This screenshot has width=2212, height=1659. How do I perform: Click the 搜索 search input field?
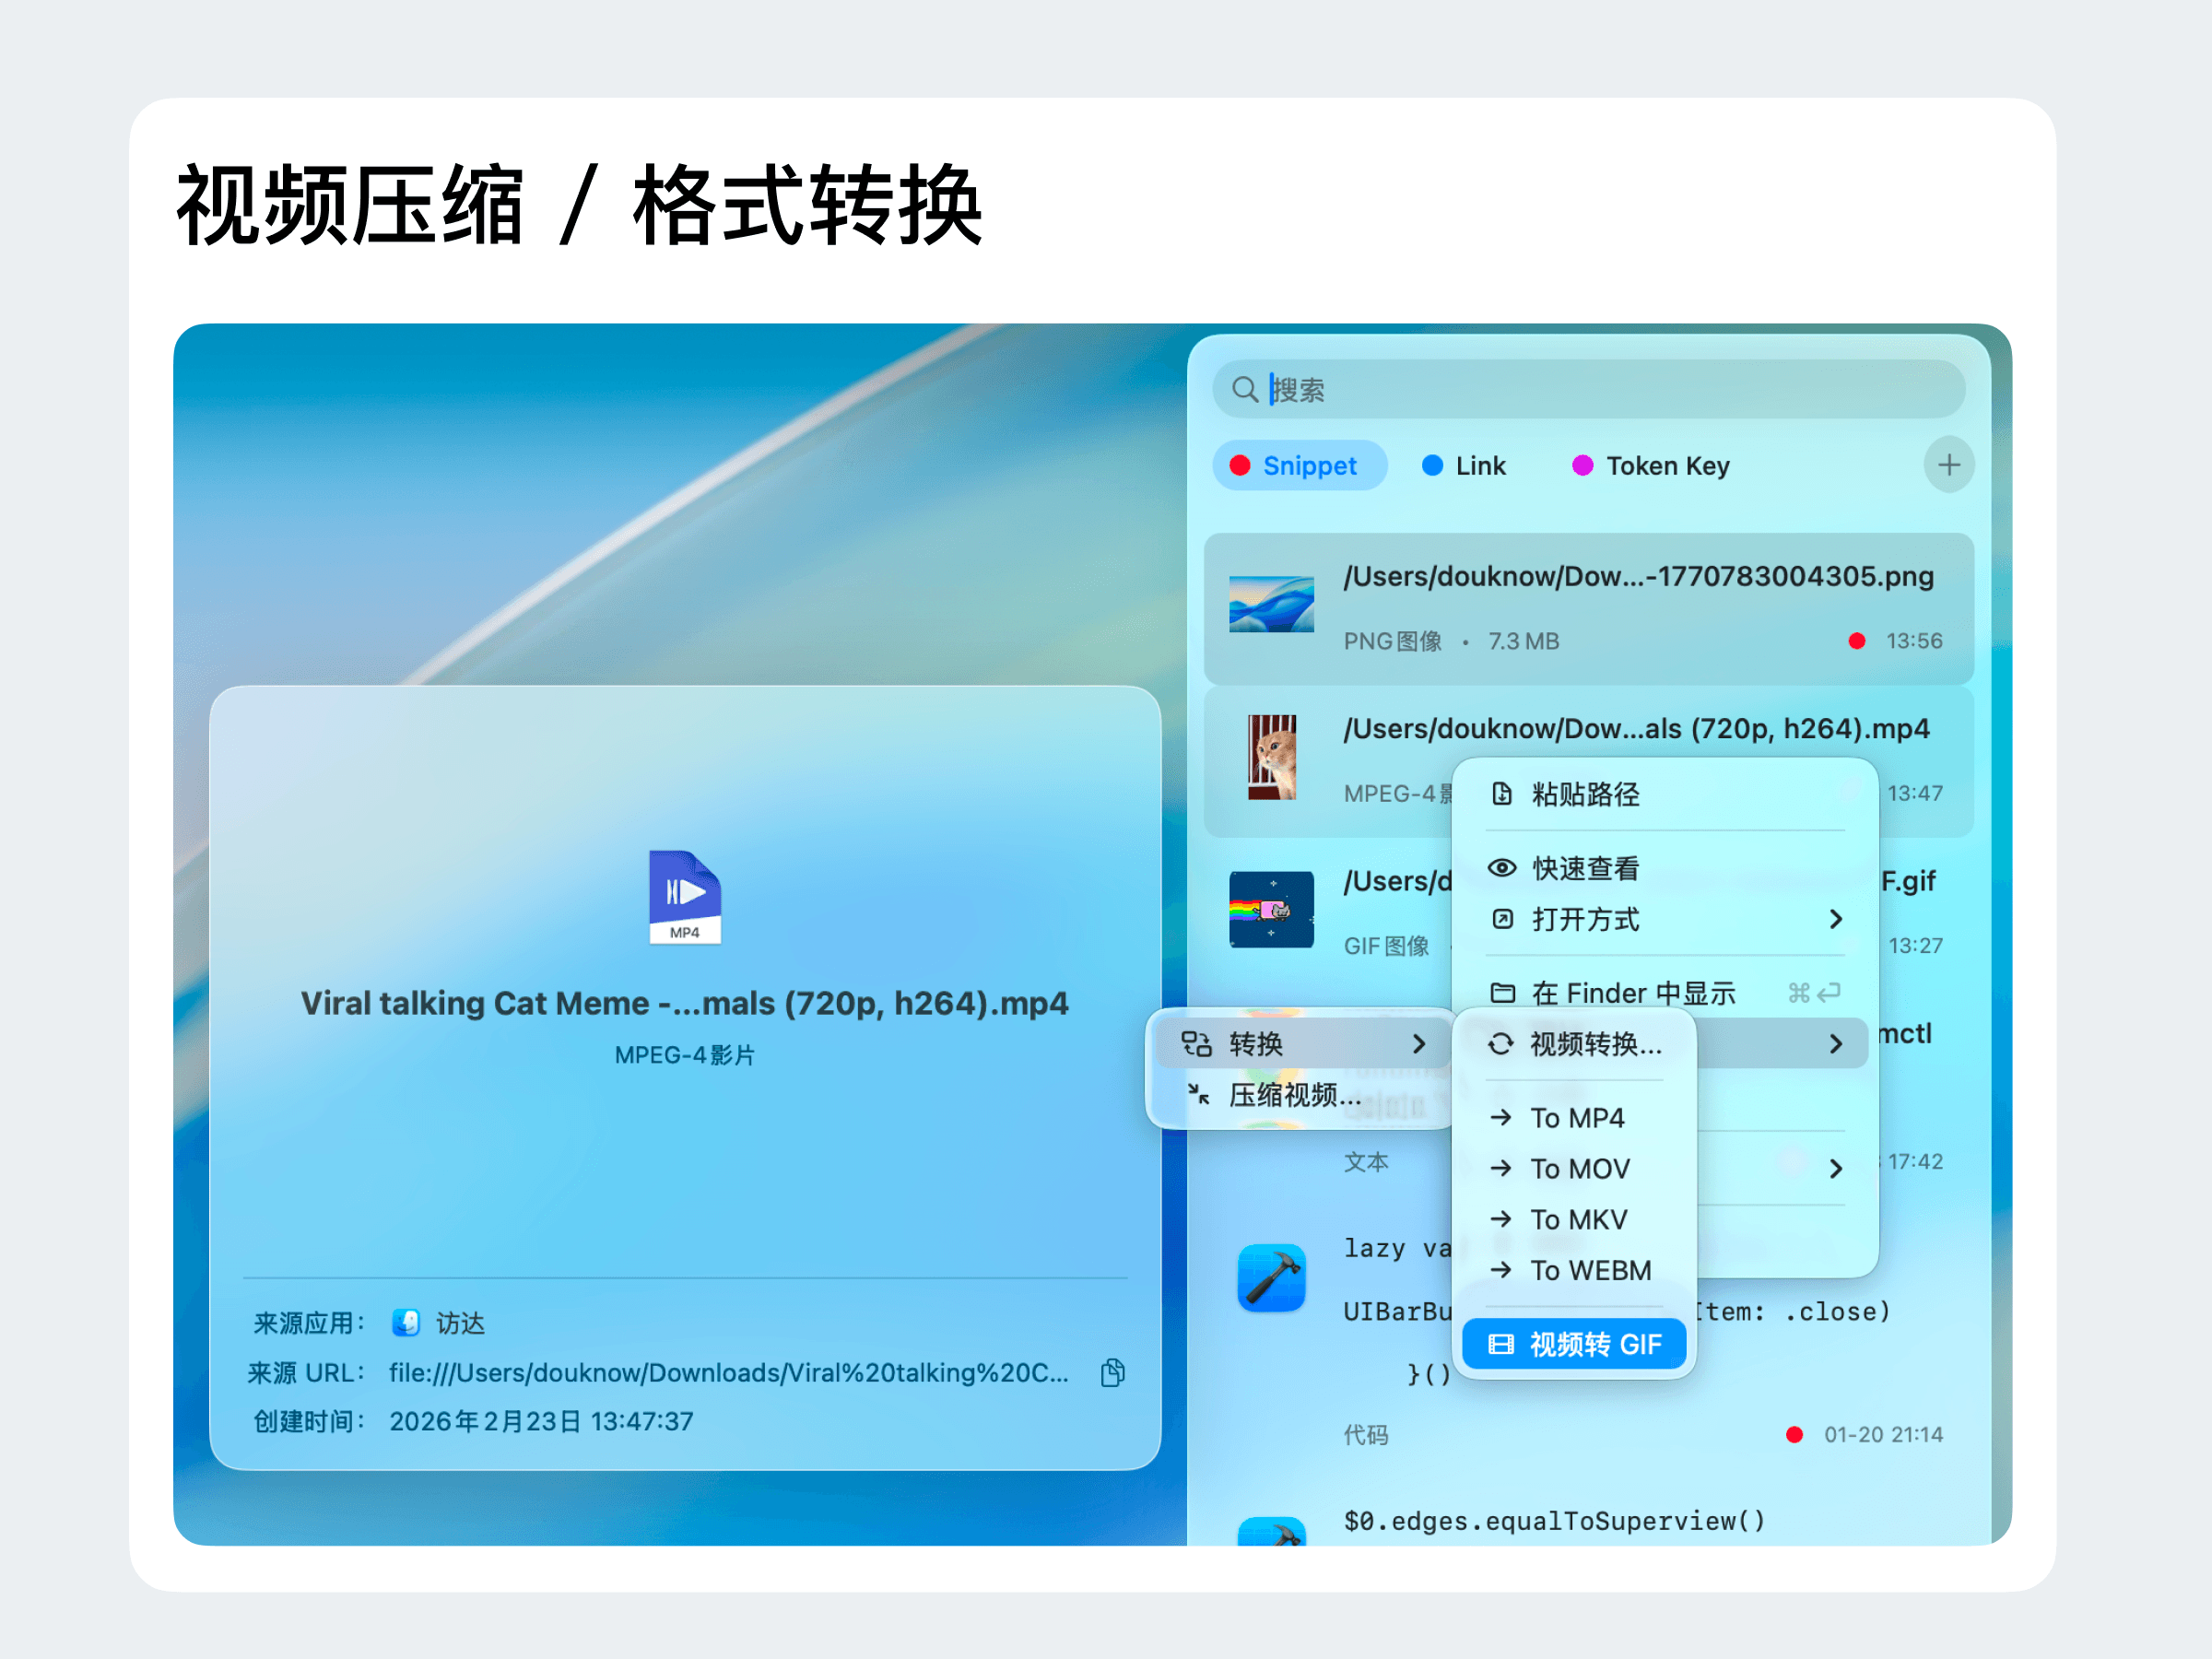(1600, 389)
